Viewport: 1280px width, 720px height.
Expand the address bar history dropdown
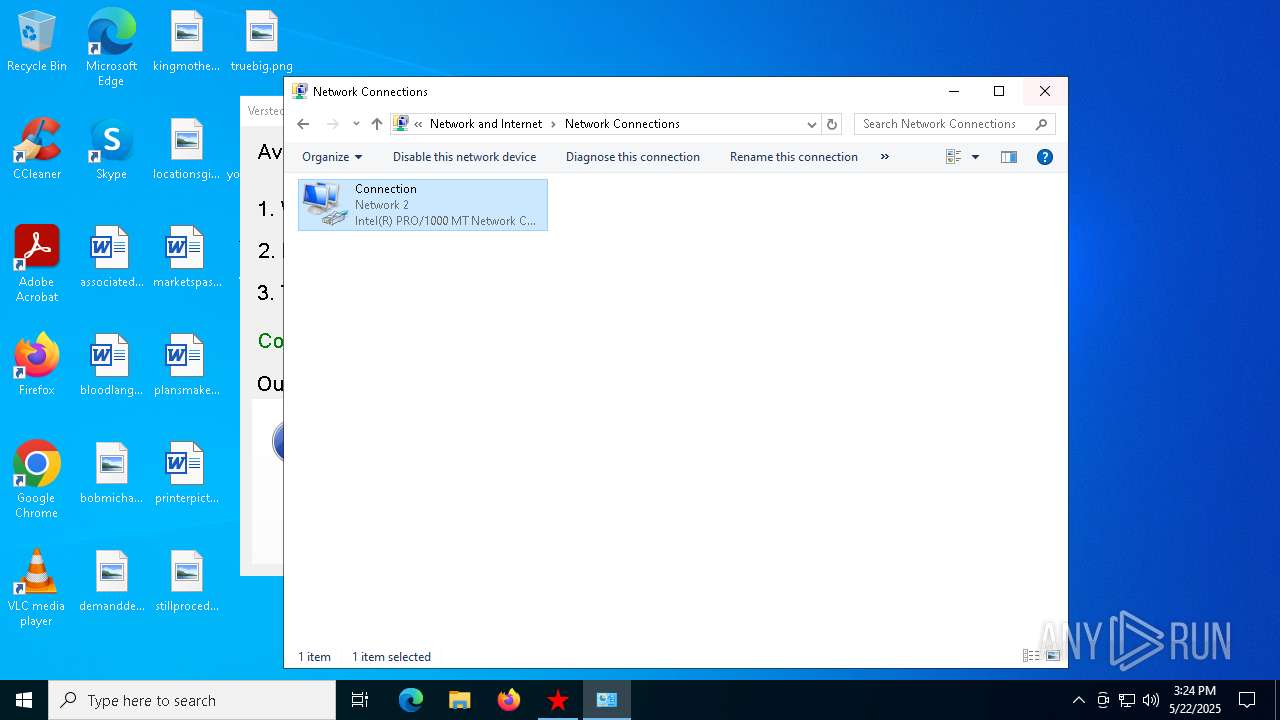point(811,124)
